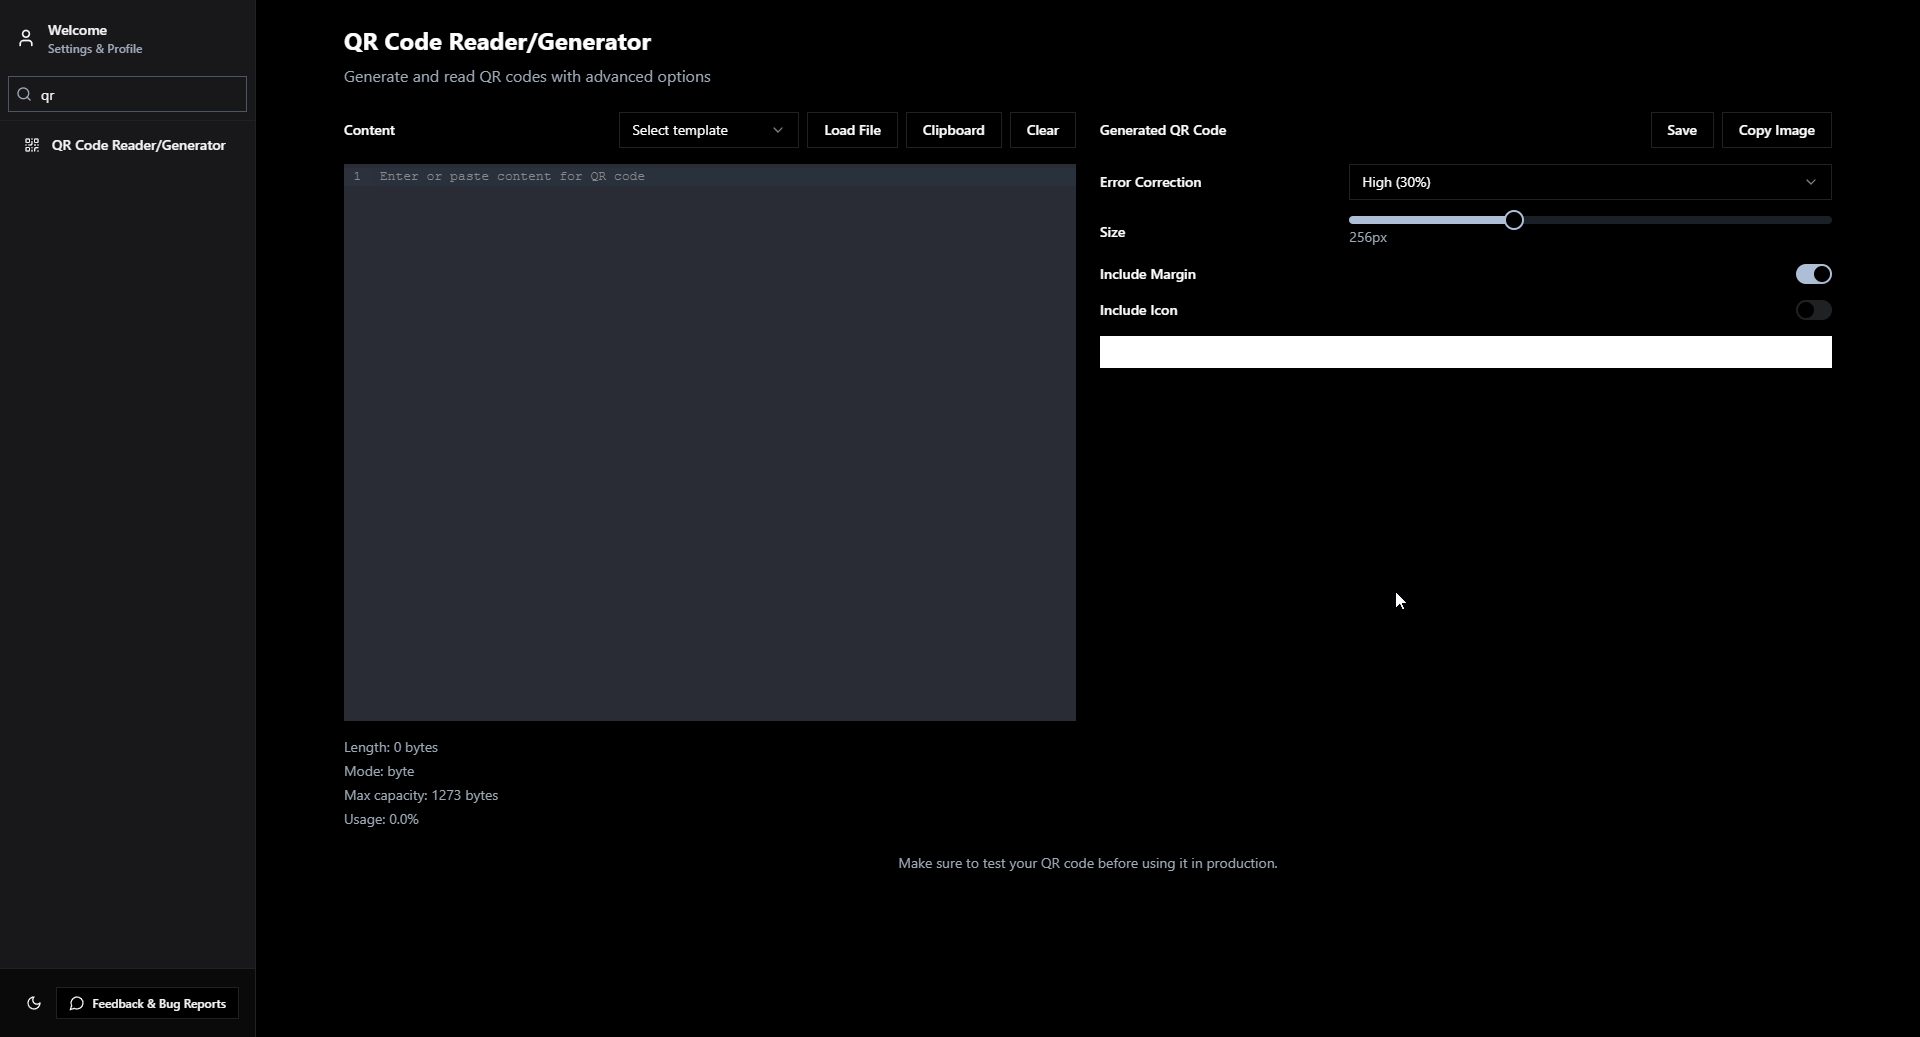This screenshot has height=1037, width=1920.
Task: Click the Load File button
Action: [x=852, y=130]
